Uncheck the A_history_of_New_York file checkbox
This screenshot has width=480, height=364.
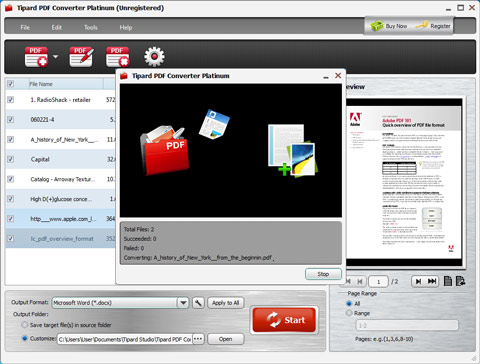click(x=11, y=139)
